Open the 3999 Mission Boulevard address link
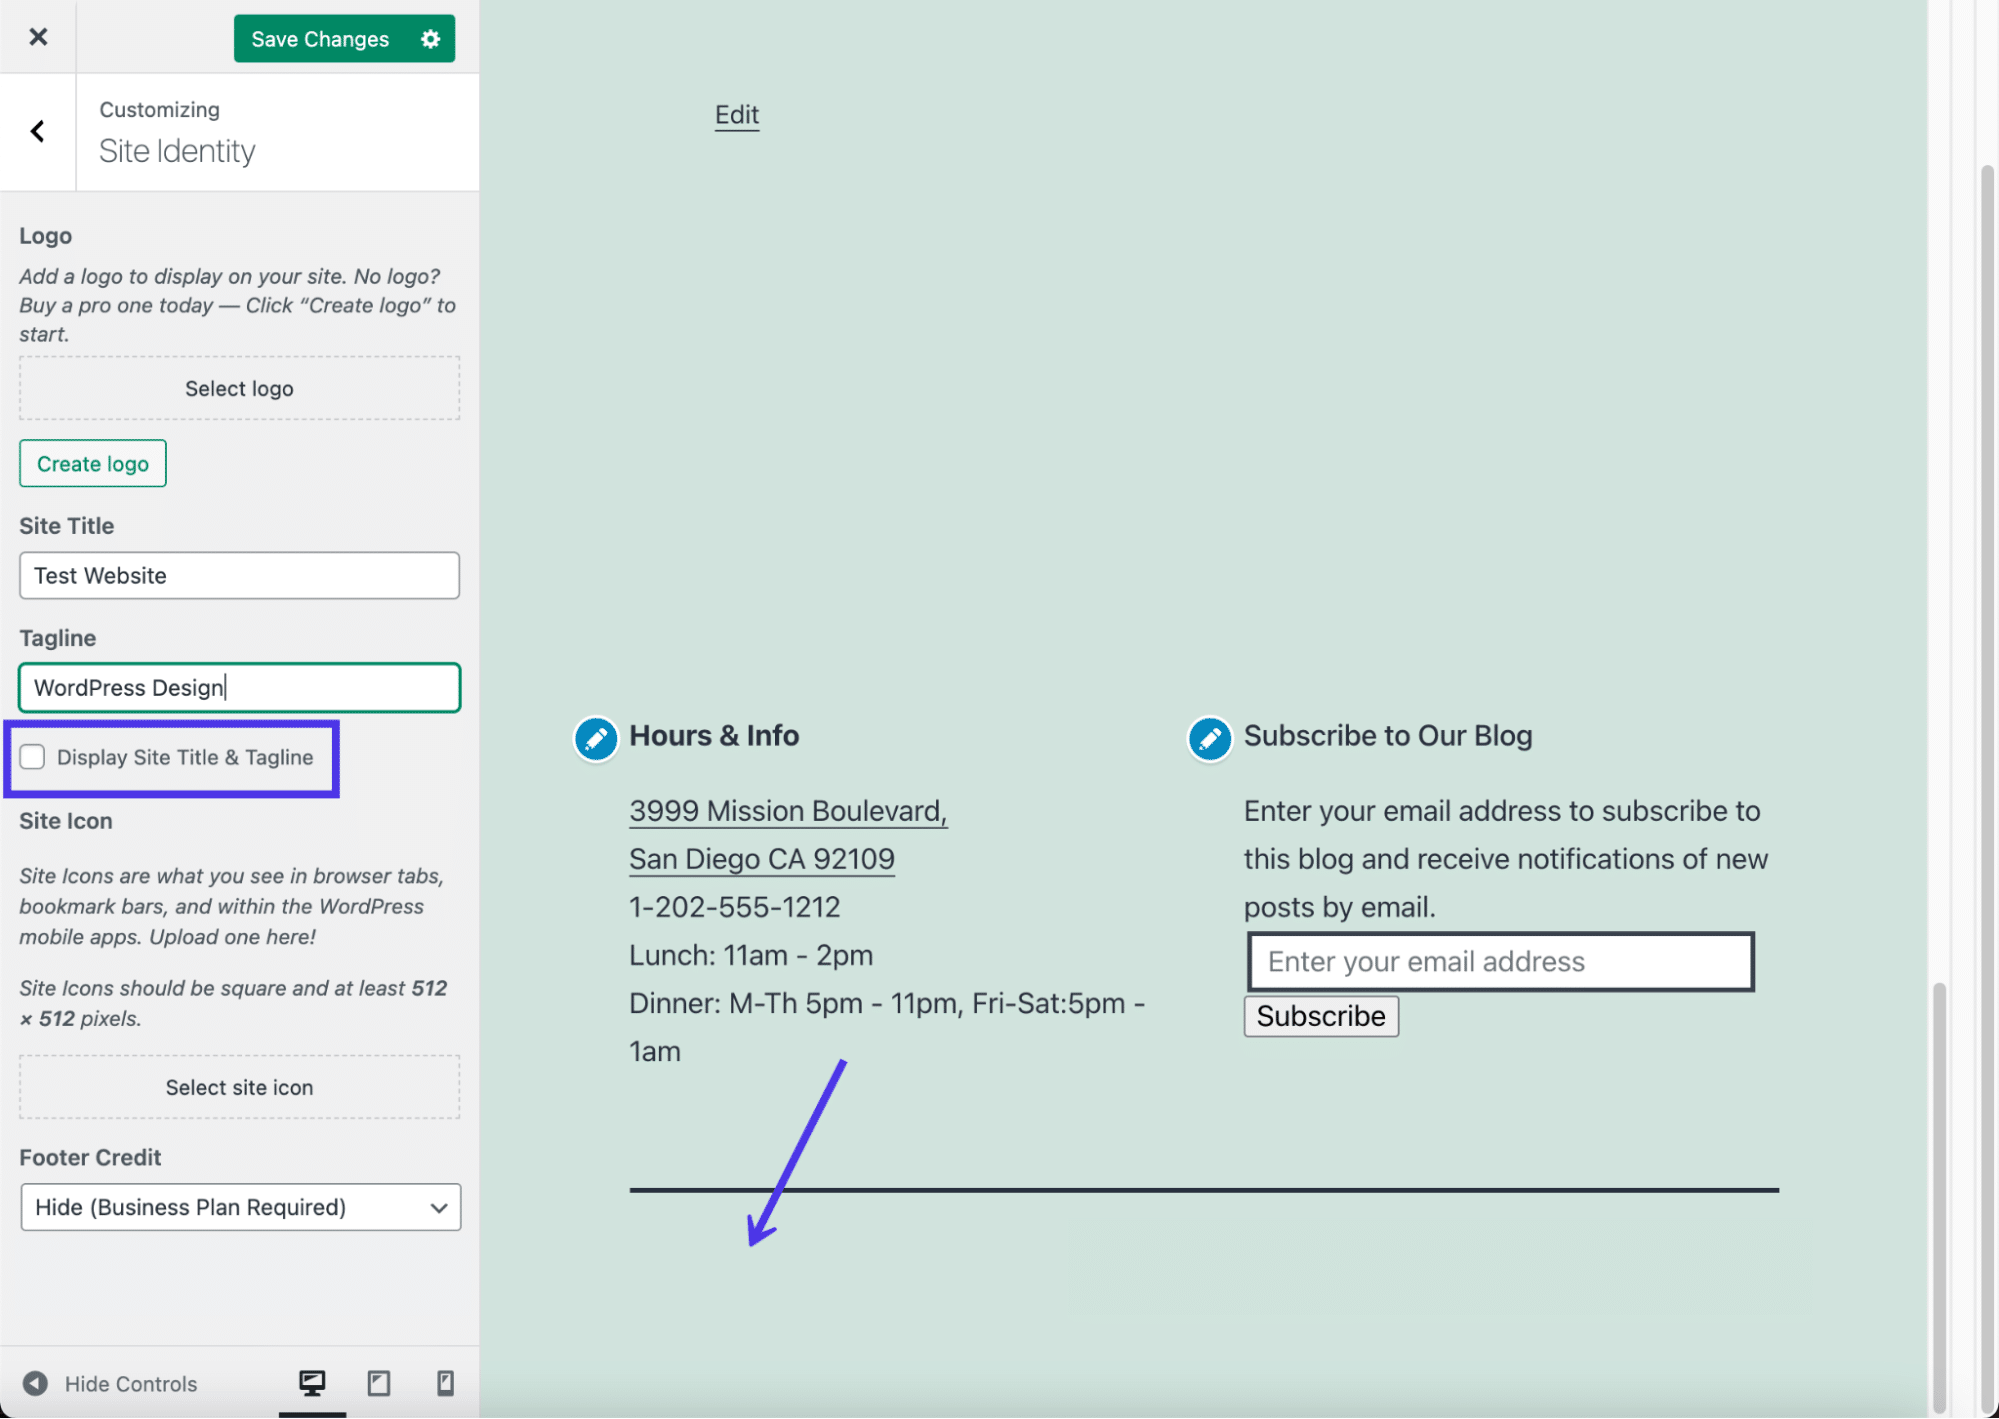1999x1419 pixels. [x=787, y=811]
